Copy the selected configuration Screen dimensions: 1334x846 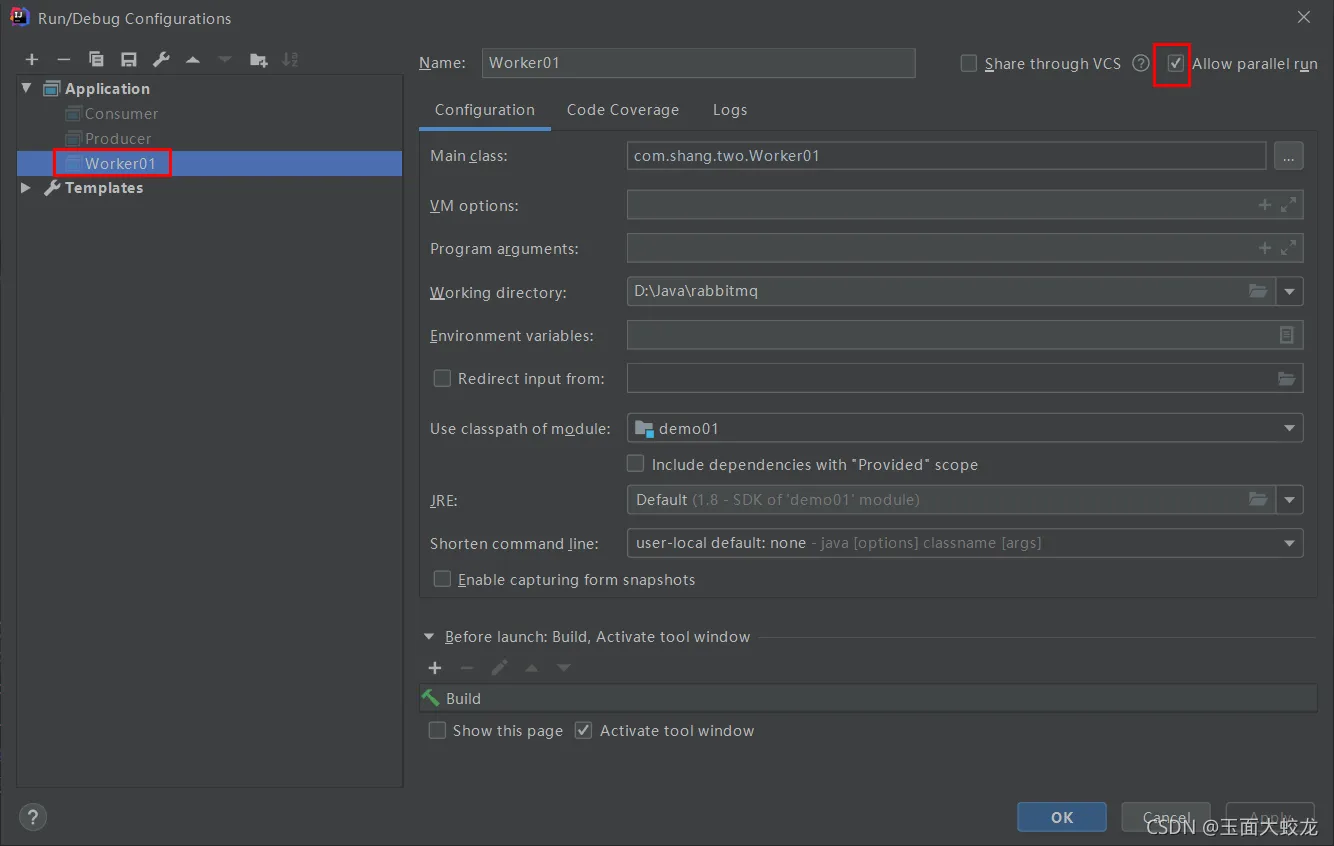pyautogui.click(x=96, y=60)
